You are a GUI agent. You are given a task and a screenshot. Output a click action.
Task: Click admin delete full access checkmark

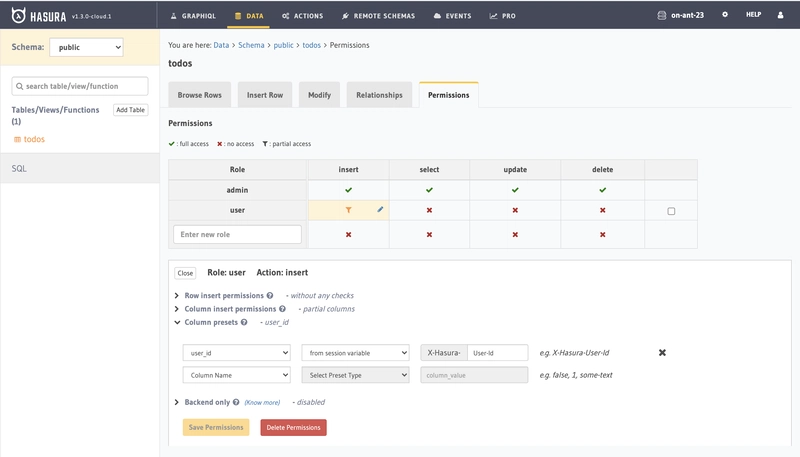click(603, 190)
